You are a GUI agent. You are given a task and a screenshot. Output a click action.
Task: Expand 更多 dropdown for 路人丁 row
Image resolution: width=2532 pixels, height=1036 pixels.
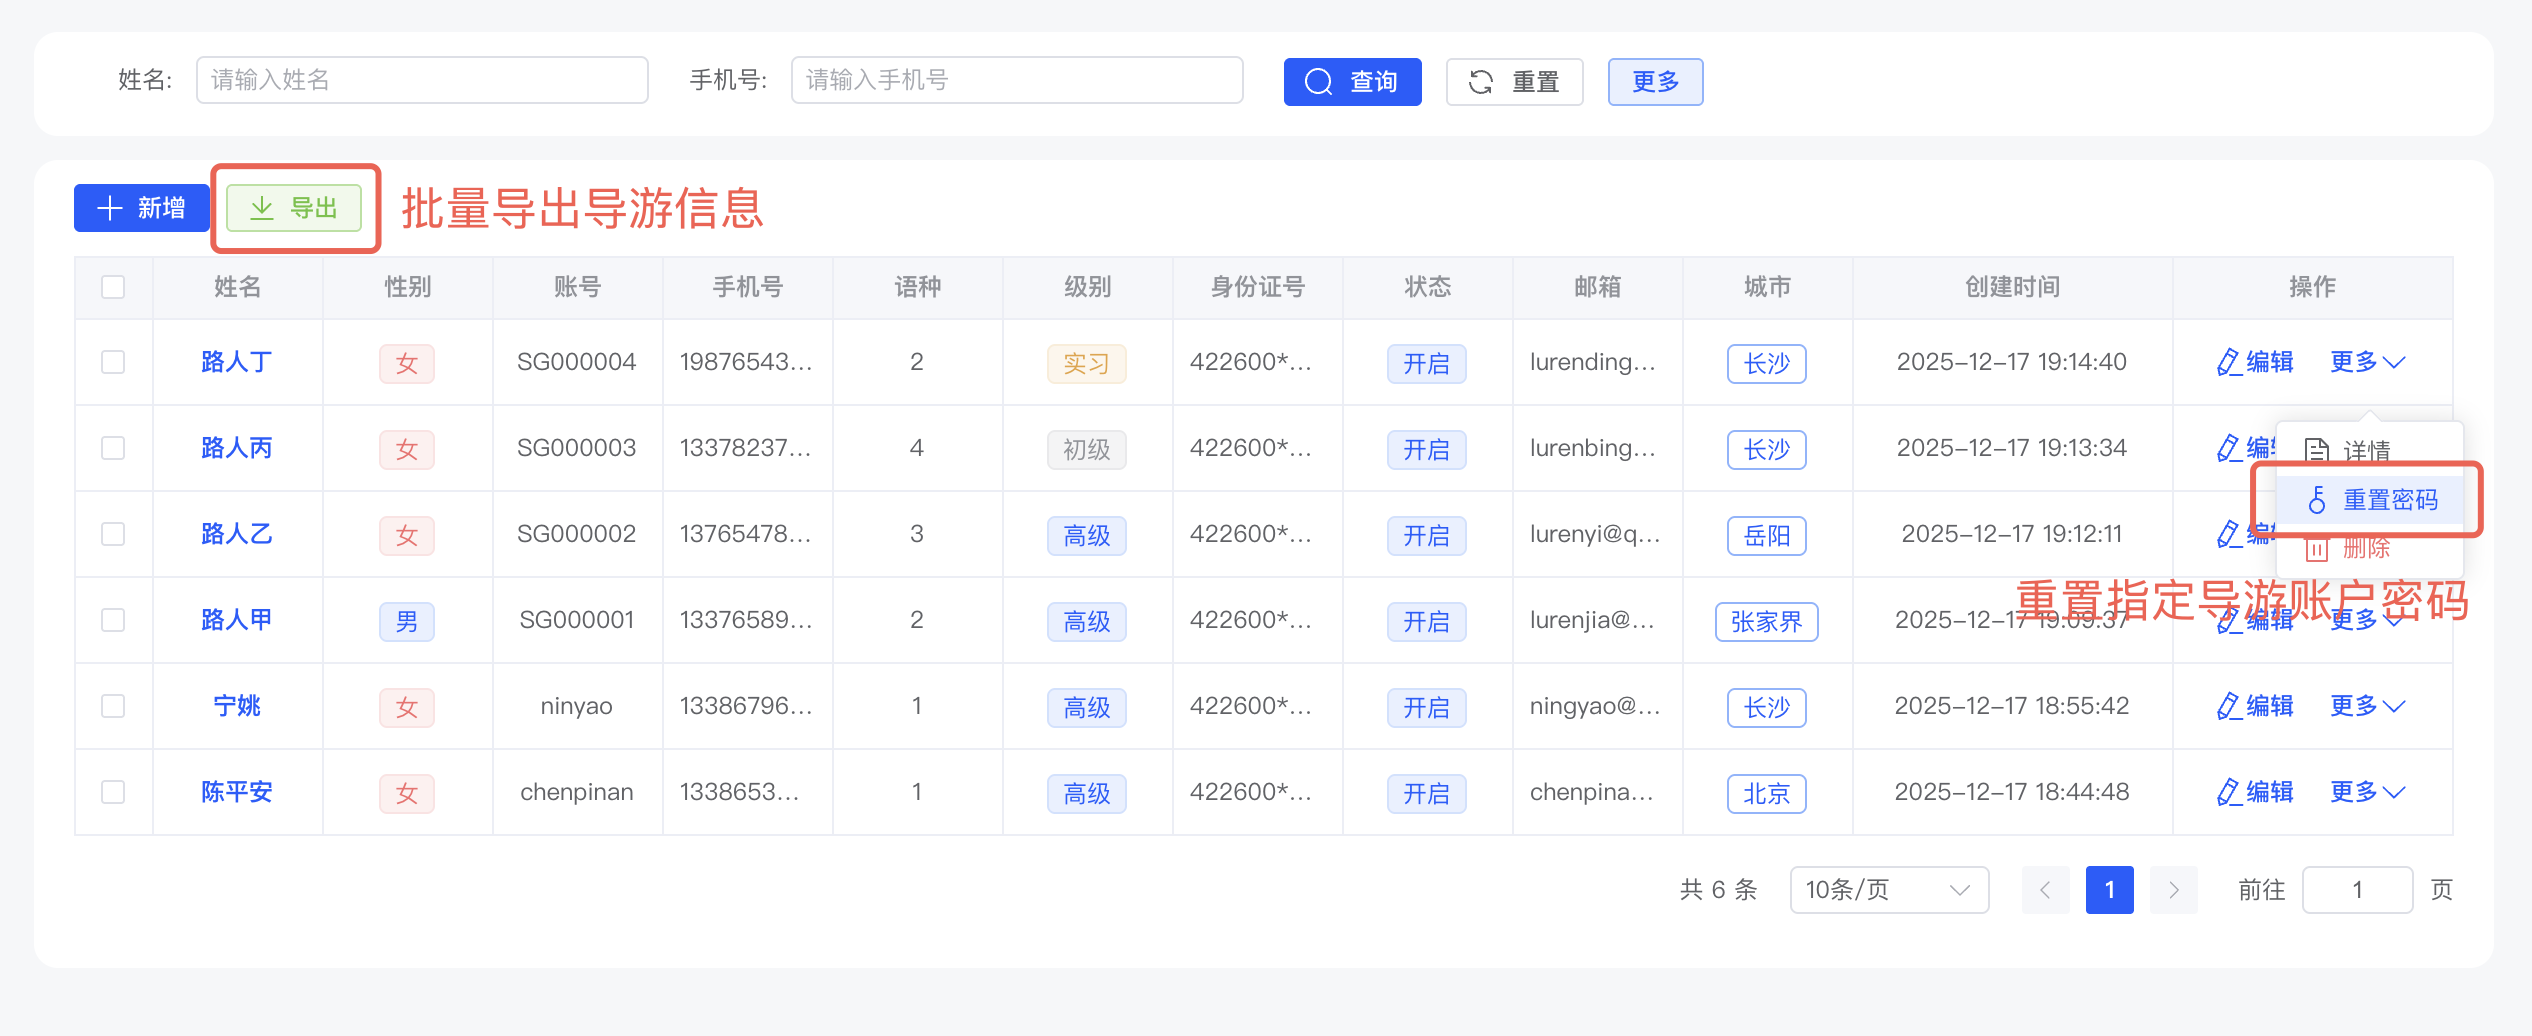2366,362
